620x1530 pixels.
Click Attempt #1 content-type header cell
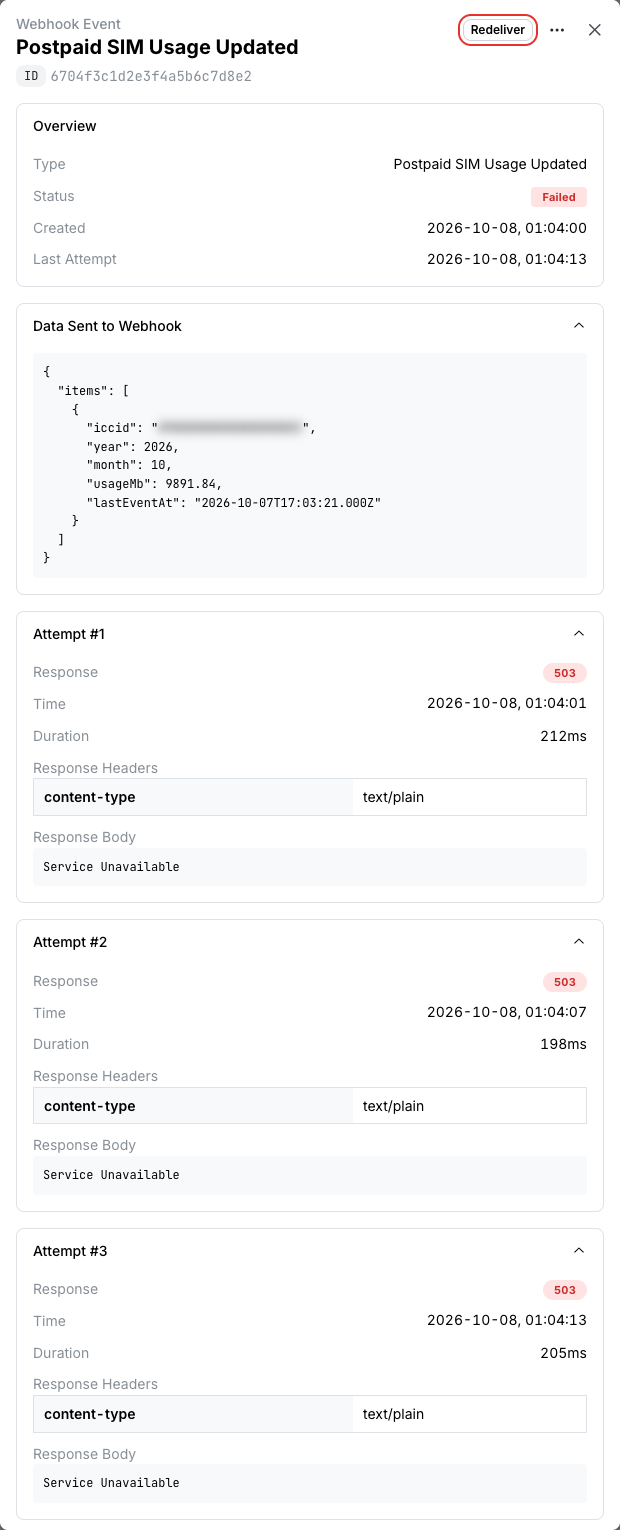click(193, 797)
